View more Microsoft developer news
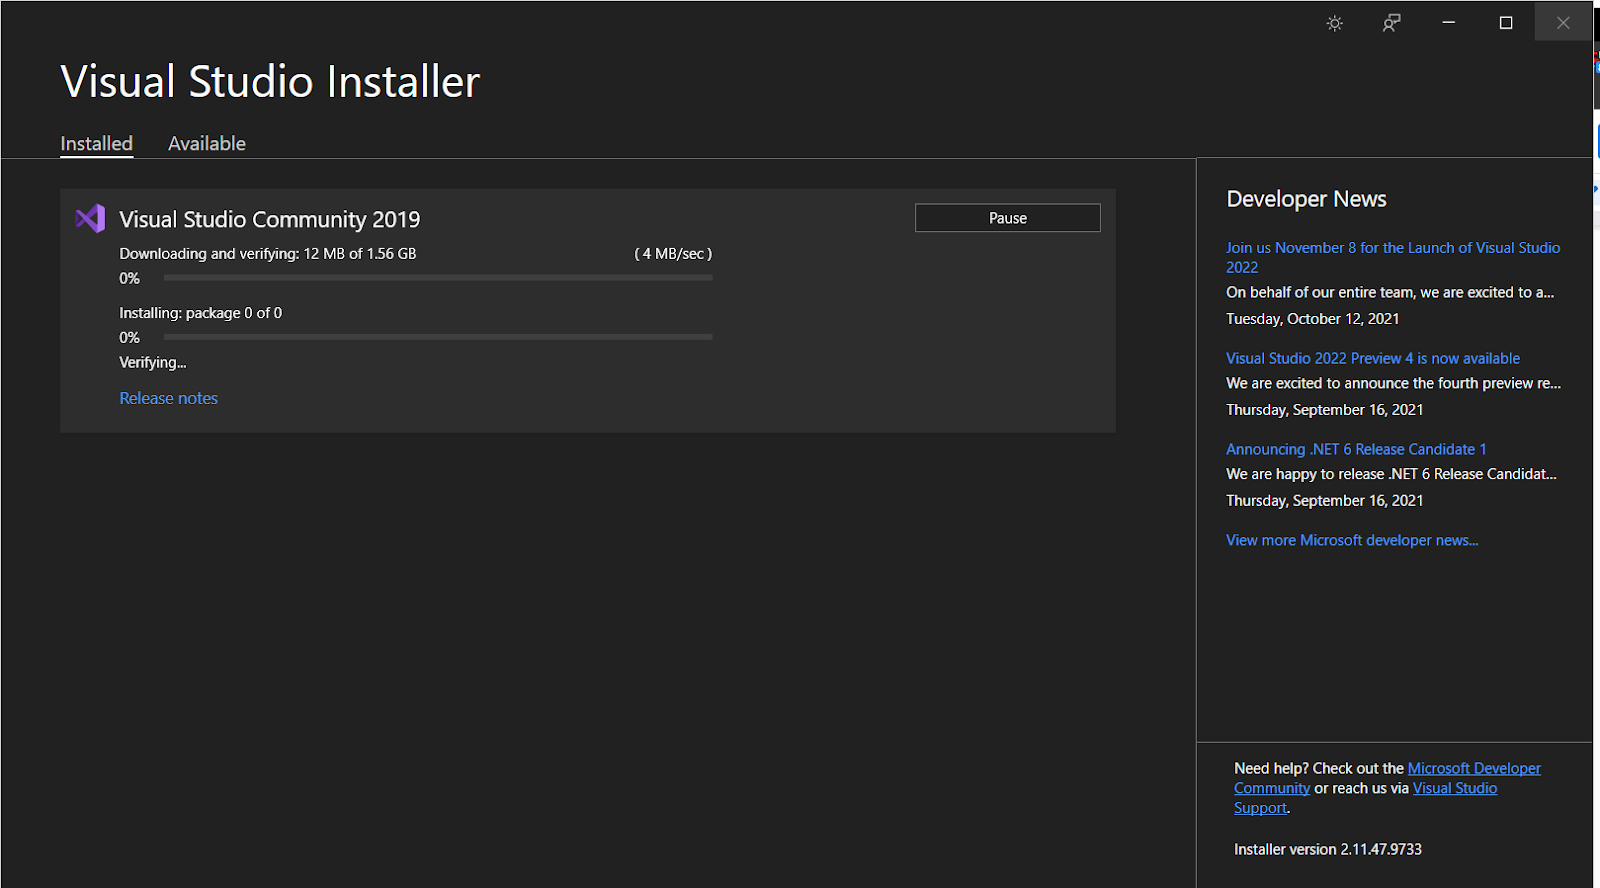1600x888 pixels. 1352,540
